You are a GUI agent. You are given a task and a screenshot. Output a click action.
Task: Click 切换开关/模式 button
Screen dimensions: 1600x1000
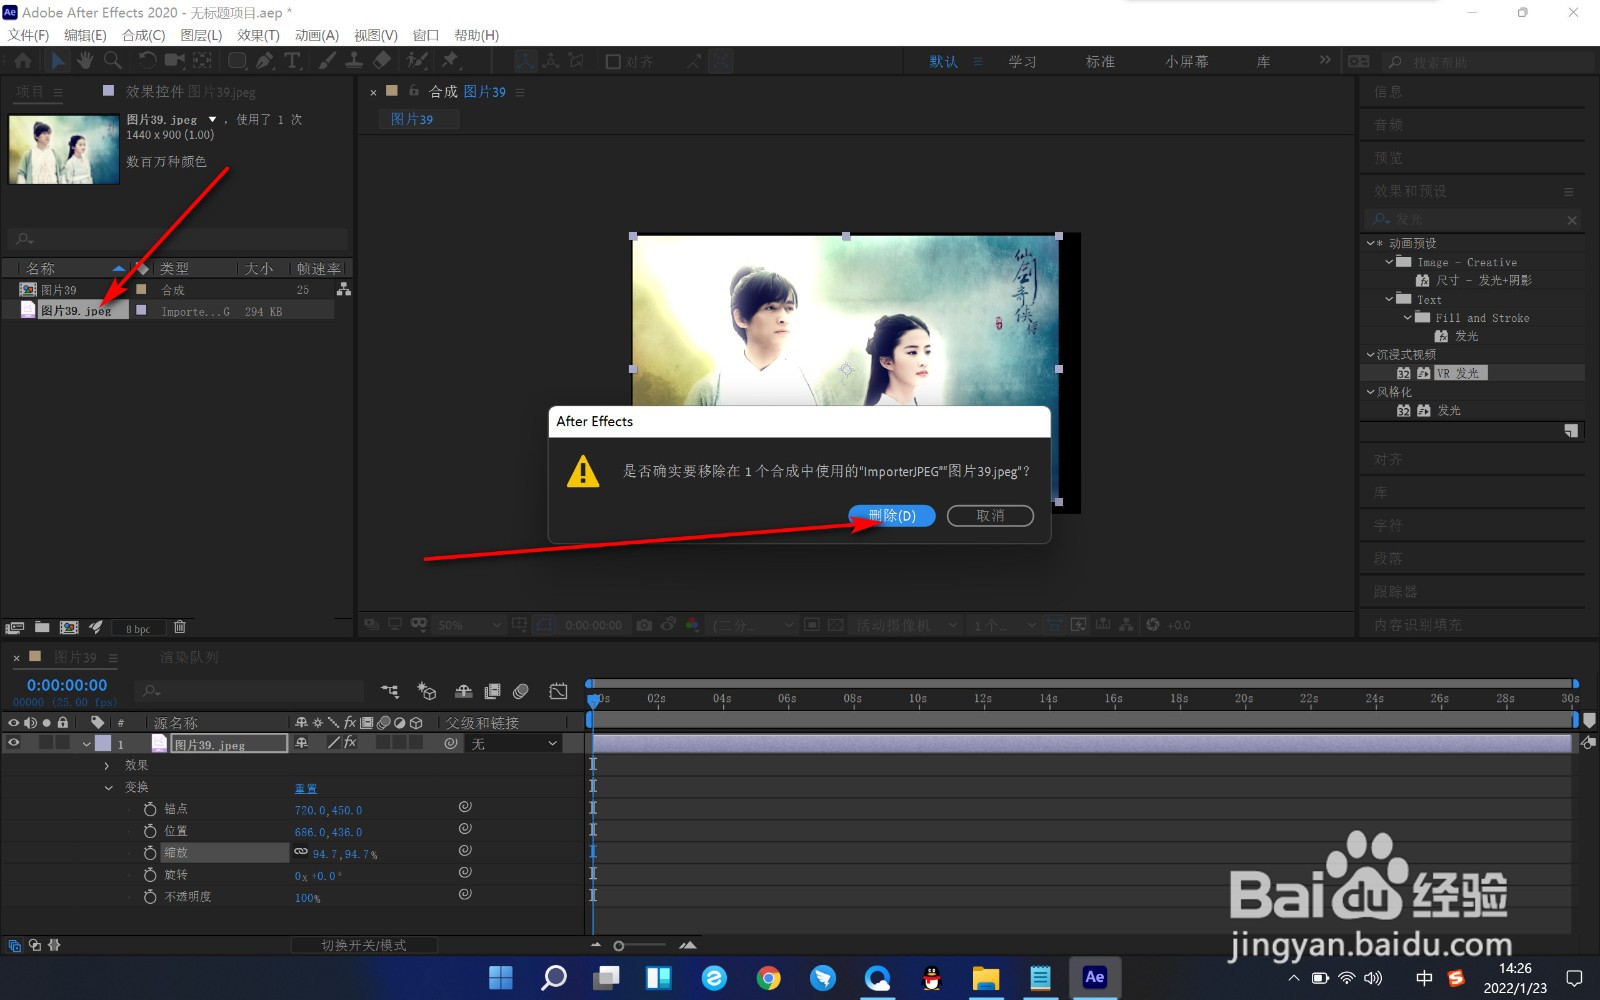(x=364, y=945)
